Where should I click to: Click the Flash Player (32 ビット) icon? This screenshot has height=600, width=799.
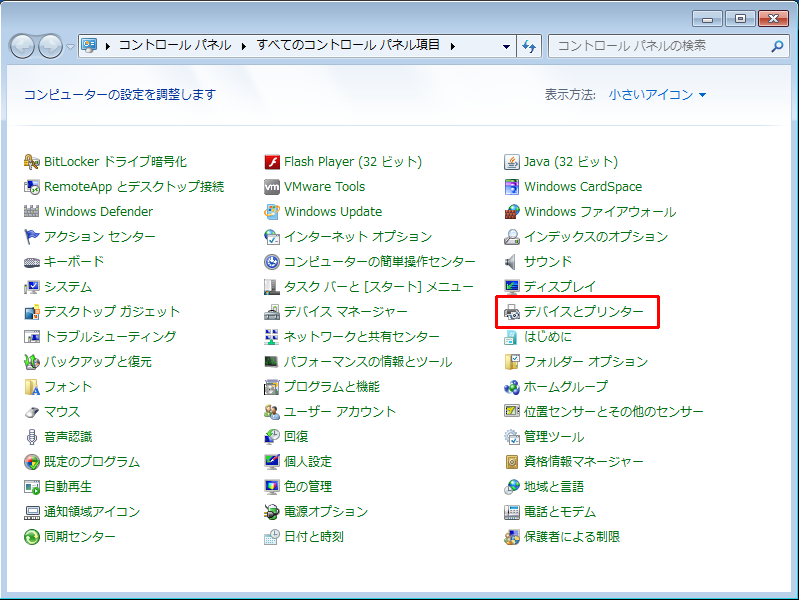click(272, 162)
